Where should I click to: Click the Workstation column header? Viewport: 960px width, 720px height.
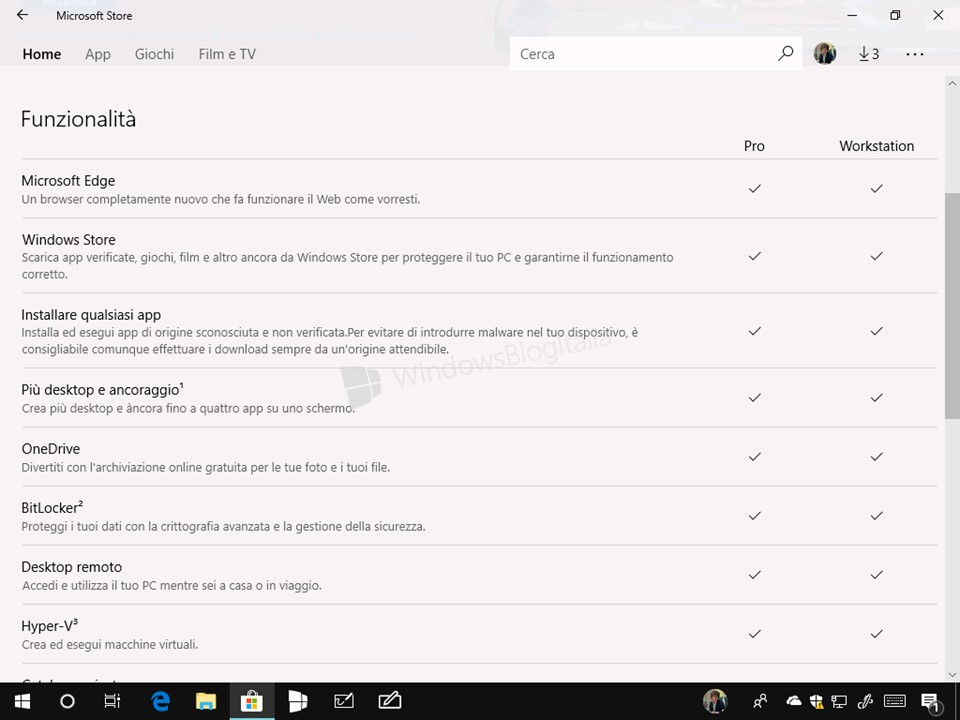[x=877, y=146]
